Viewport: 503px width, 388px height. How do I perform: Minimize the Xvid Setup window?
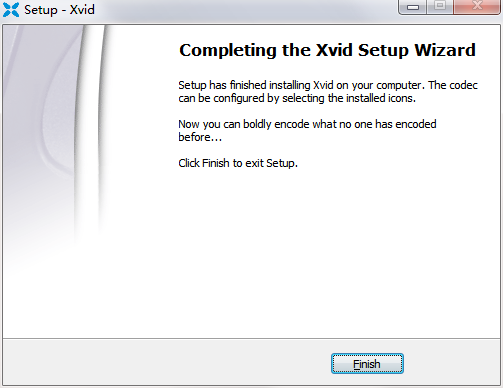[413, 7]
